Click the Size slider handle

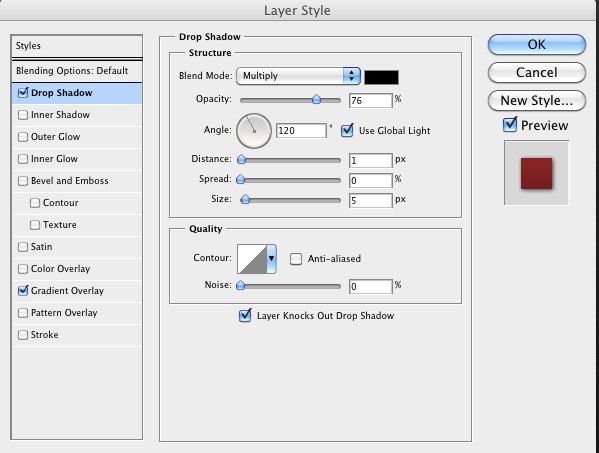coord(245,199)
